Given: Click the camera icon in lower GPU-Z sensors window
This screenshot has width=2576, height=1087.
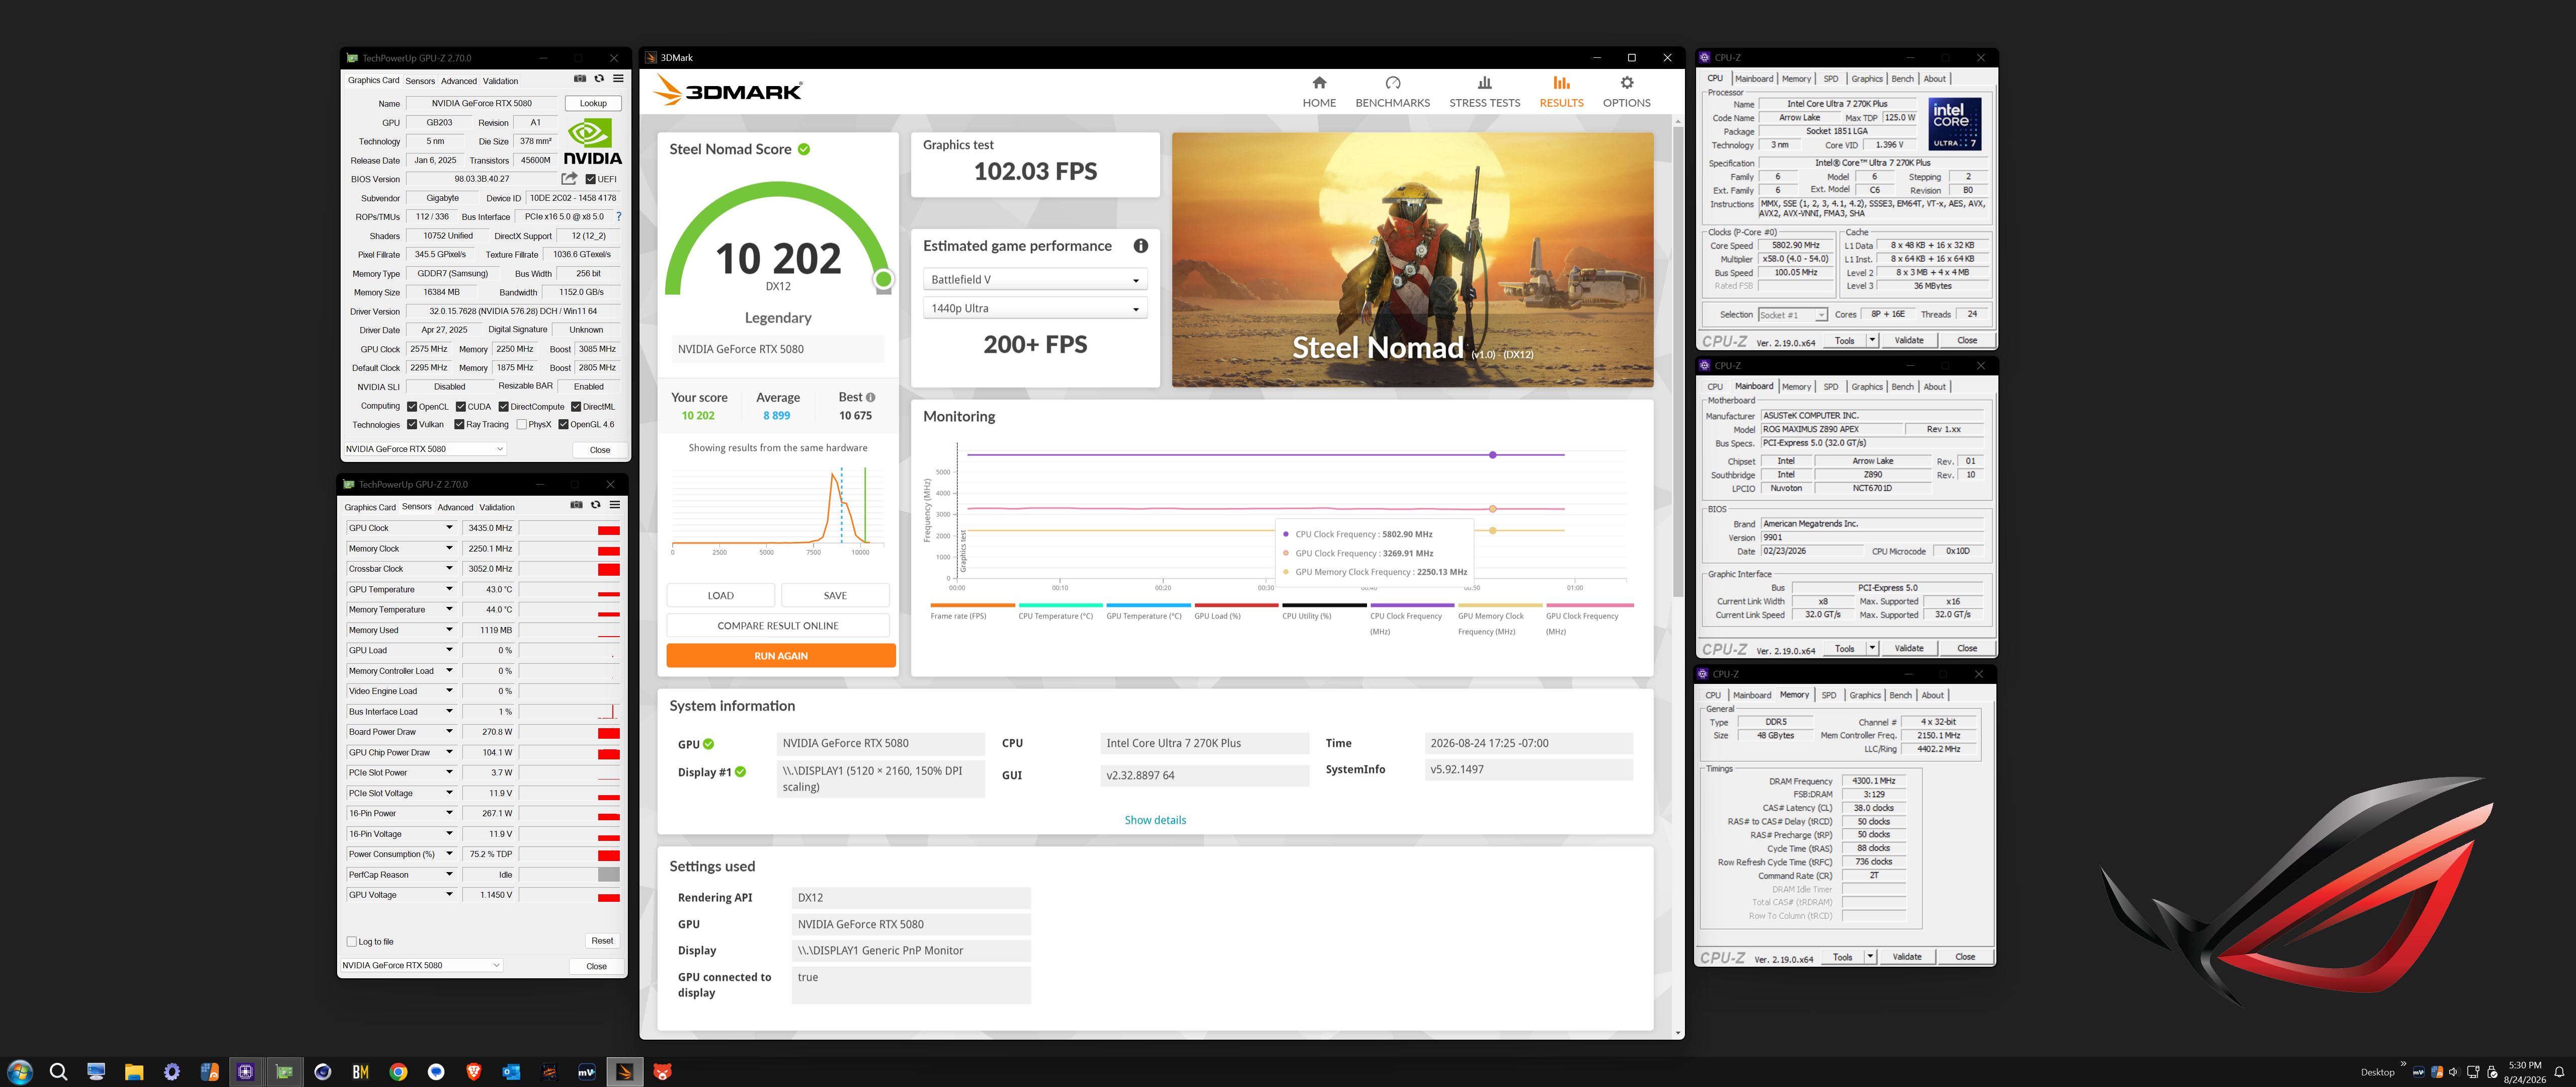Looking at the screenshot, I should tap(576, 505).
